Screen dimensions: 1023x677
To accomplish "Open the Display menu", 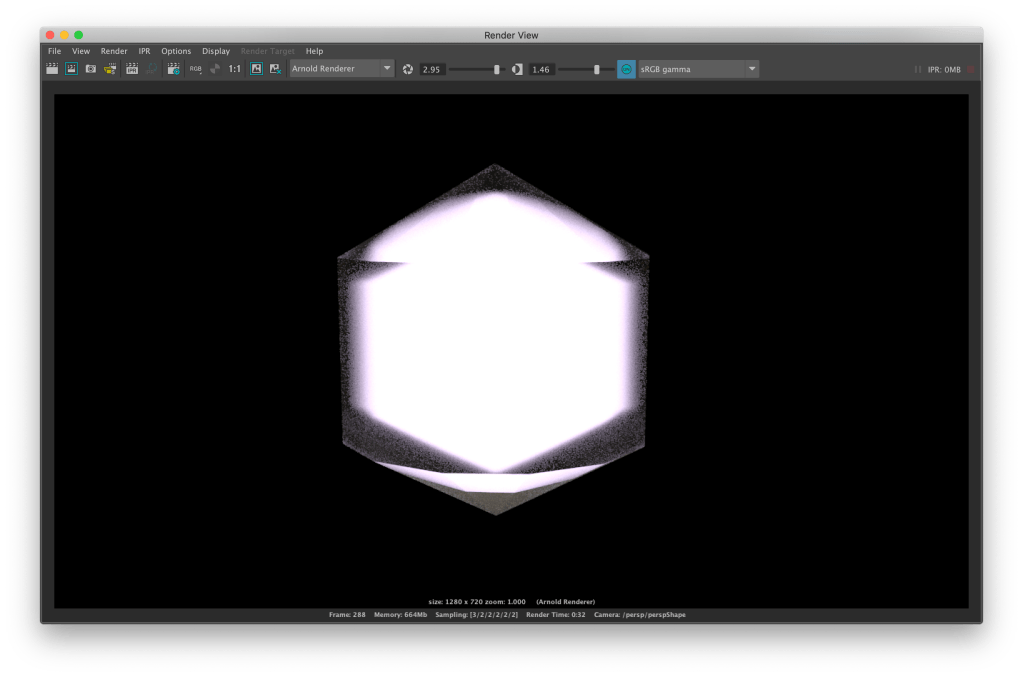I will tap(215, 51).
